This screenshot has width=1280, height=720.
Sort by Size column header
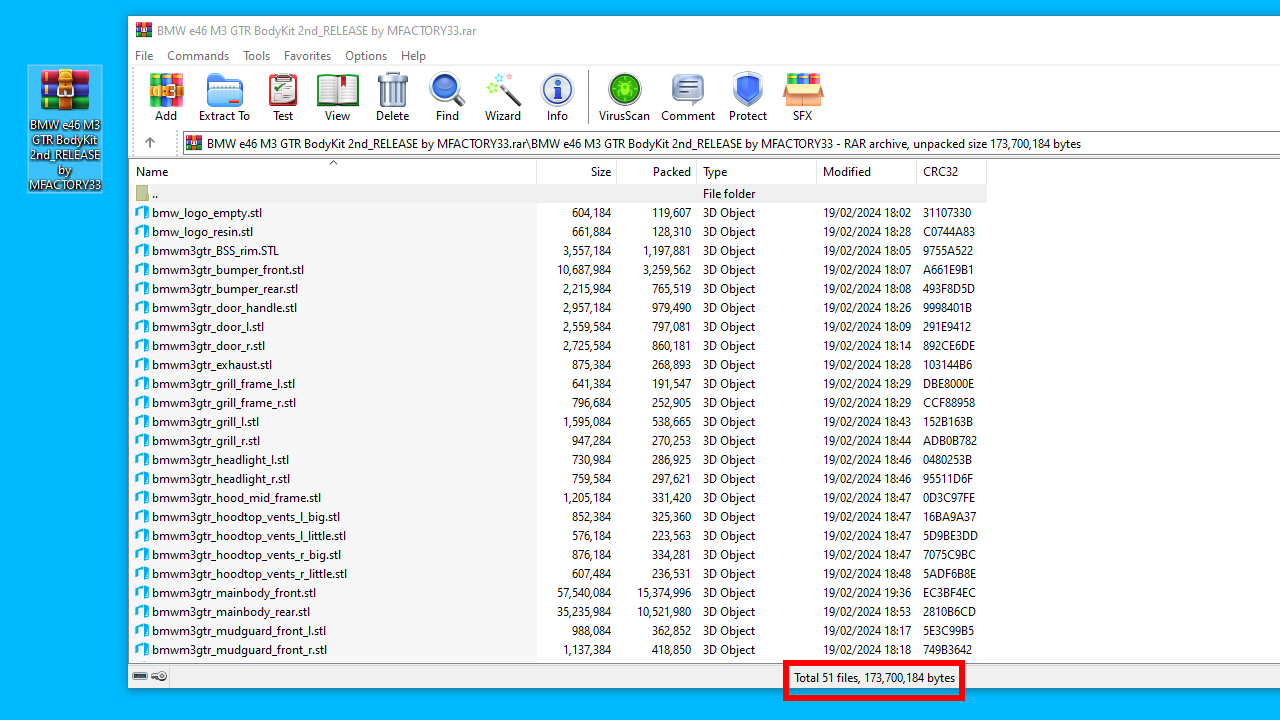point(577,172)
